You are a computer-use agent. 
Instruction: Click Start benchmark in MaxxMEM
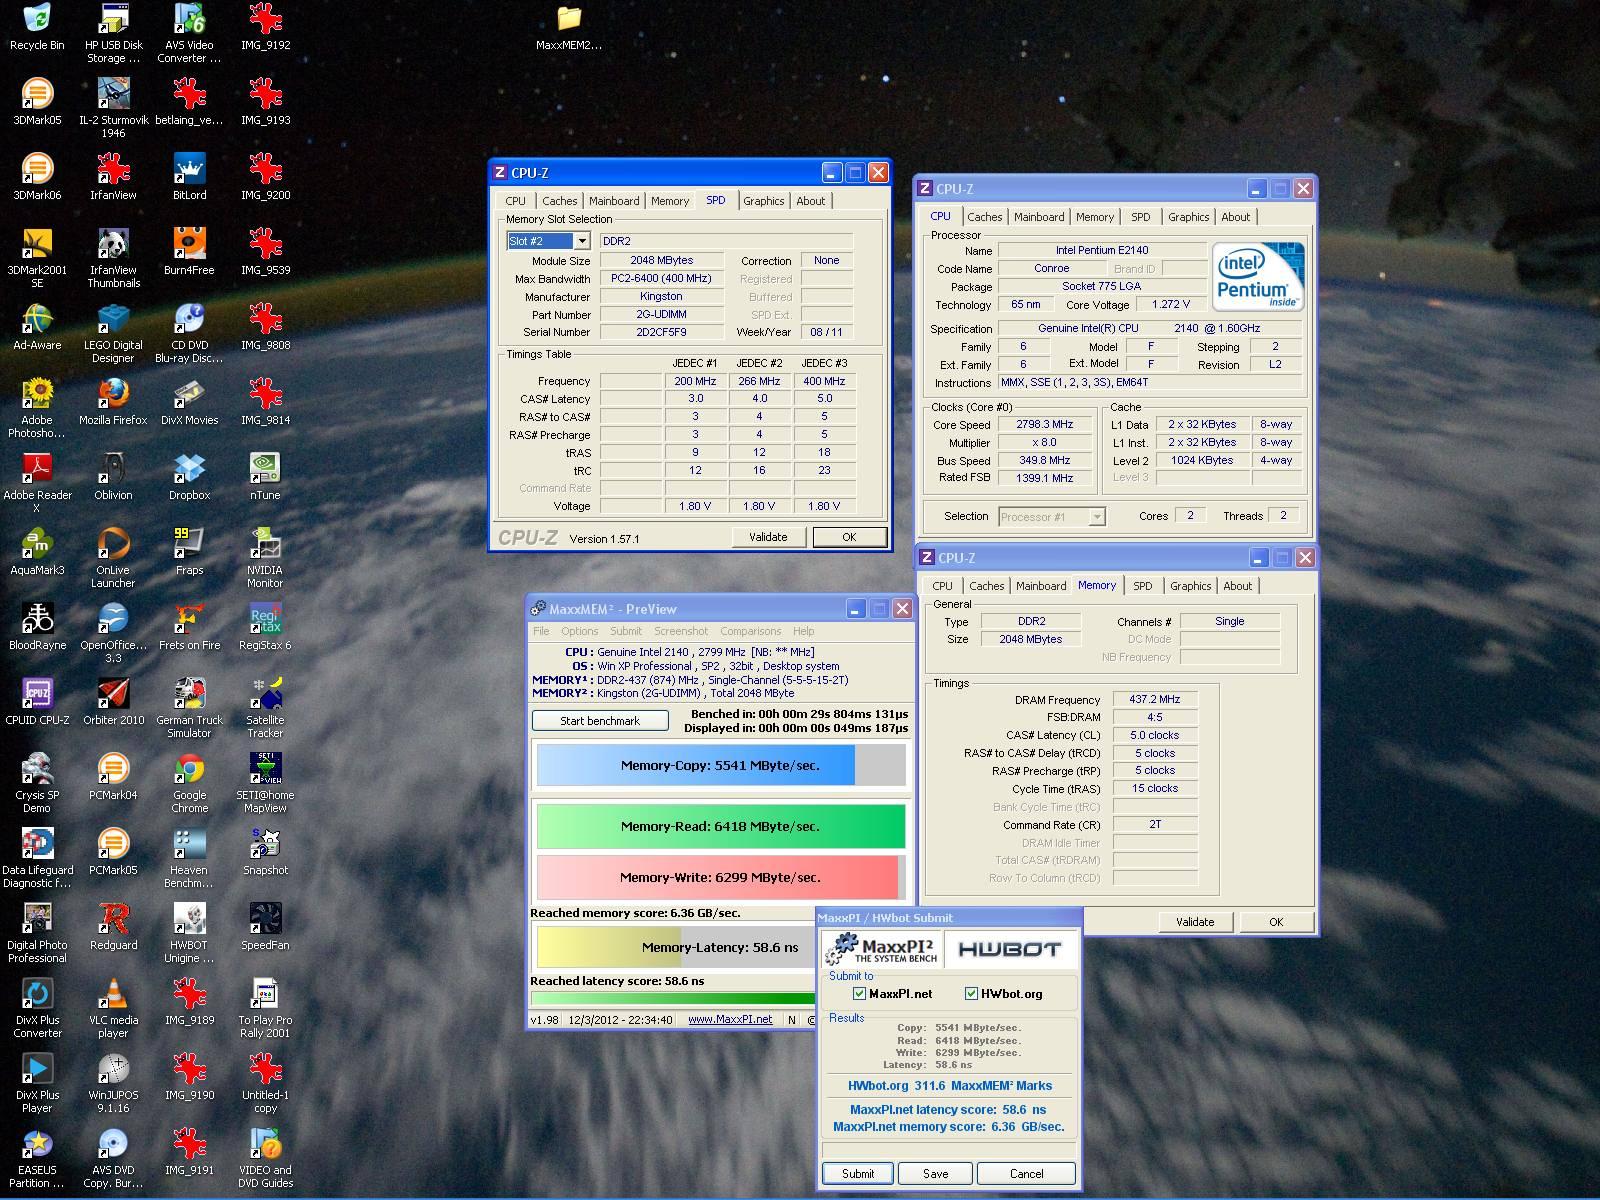pos(600,721)
